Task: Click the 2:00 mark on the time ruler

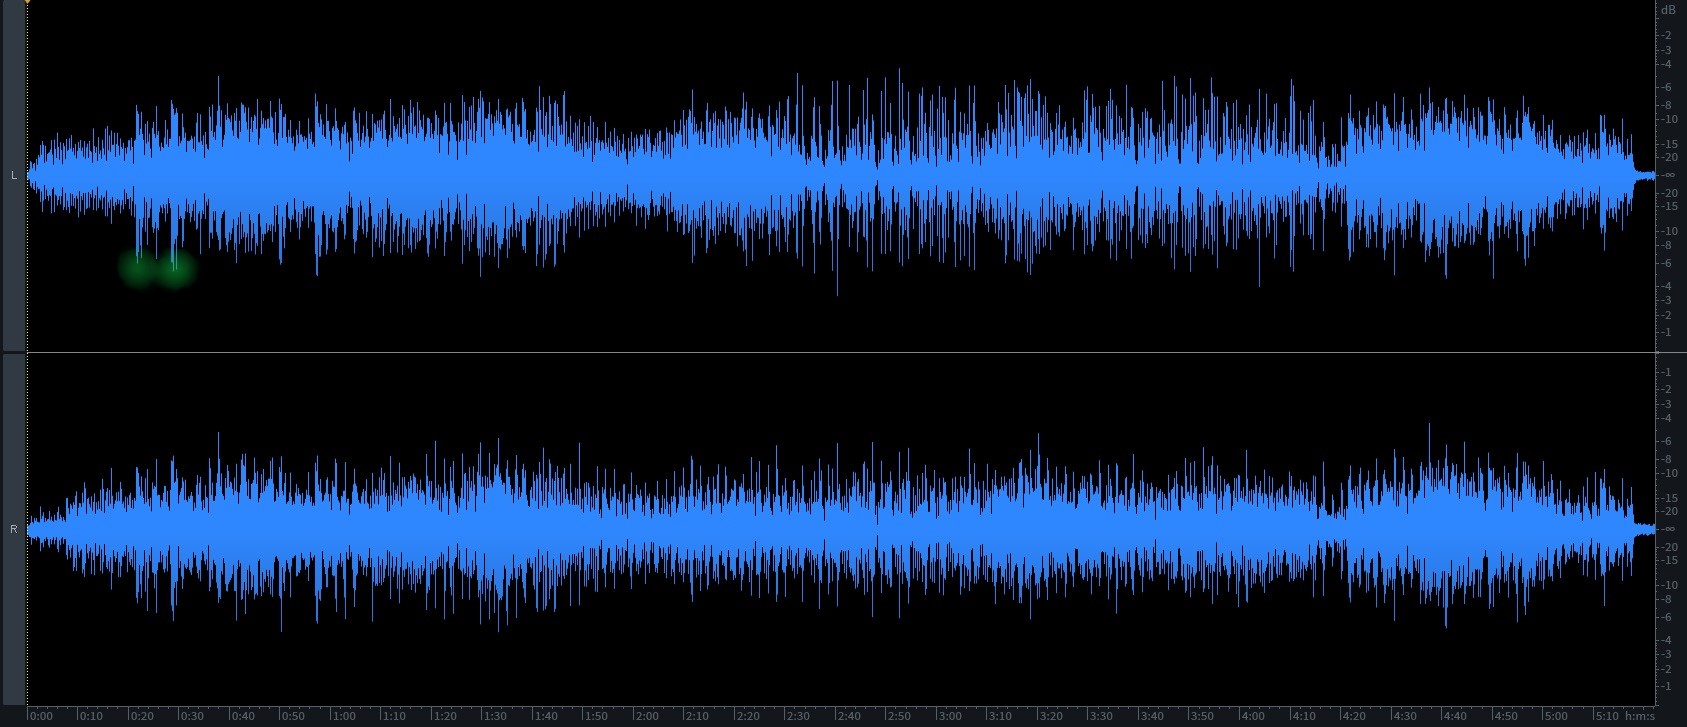Action: tap(647, 716)
